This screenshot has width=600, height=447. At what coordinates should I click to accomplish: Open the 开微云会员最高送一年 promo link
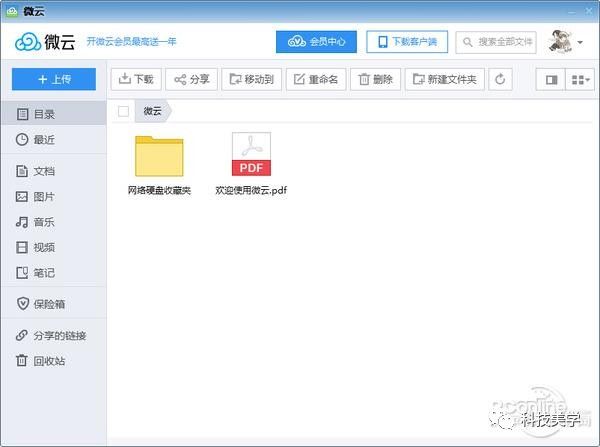pos(131,41)
